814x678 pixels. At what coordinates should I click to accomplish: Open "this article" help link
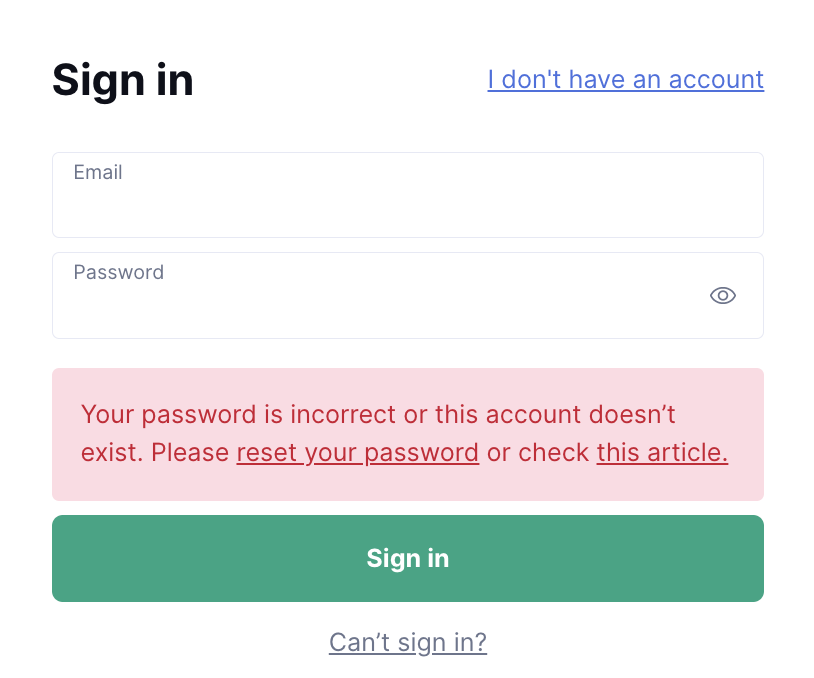[661, 453]
